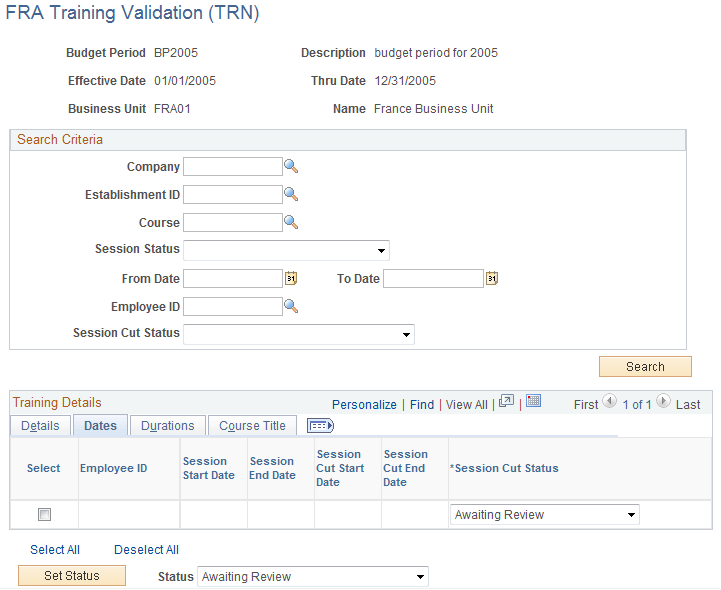Download Training Details to spreadsheet icon
The height and width of the screenshot is (590, 721).
click(x=533, y=401)
